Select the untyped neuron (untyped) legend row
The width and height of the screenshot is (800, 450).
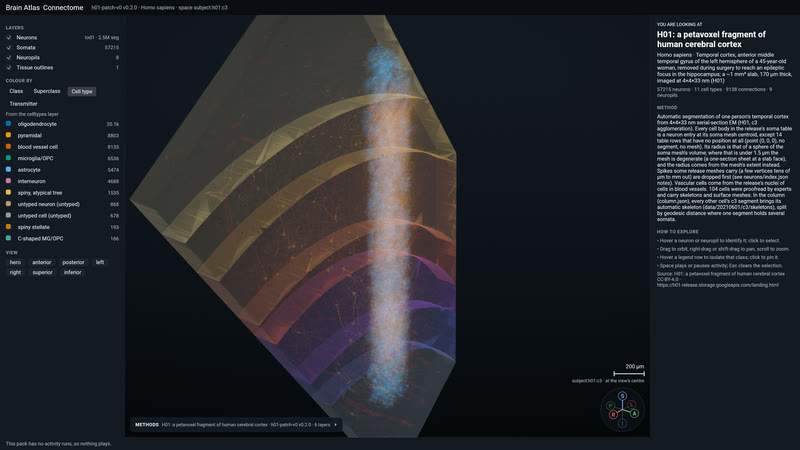pos(62,204)
